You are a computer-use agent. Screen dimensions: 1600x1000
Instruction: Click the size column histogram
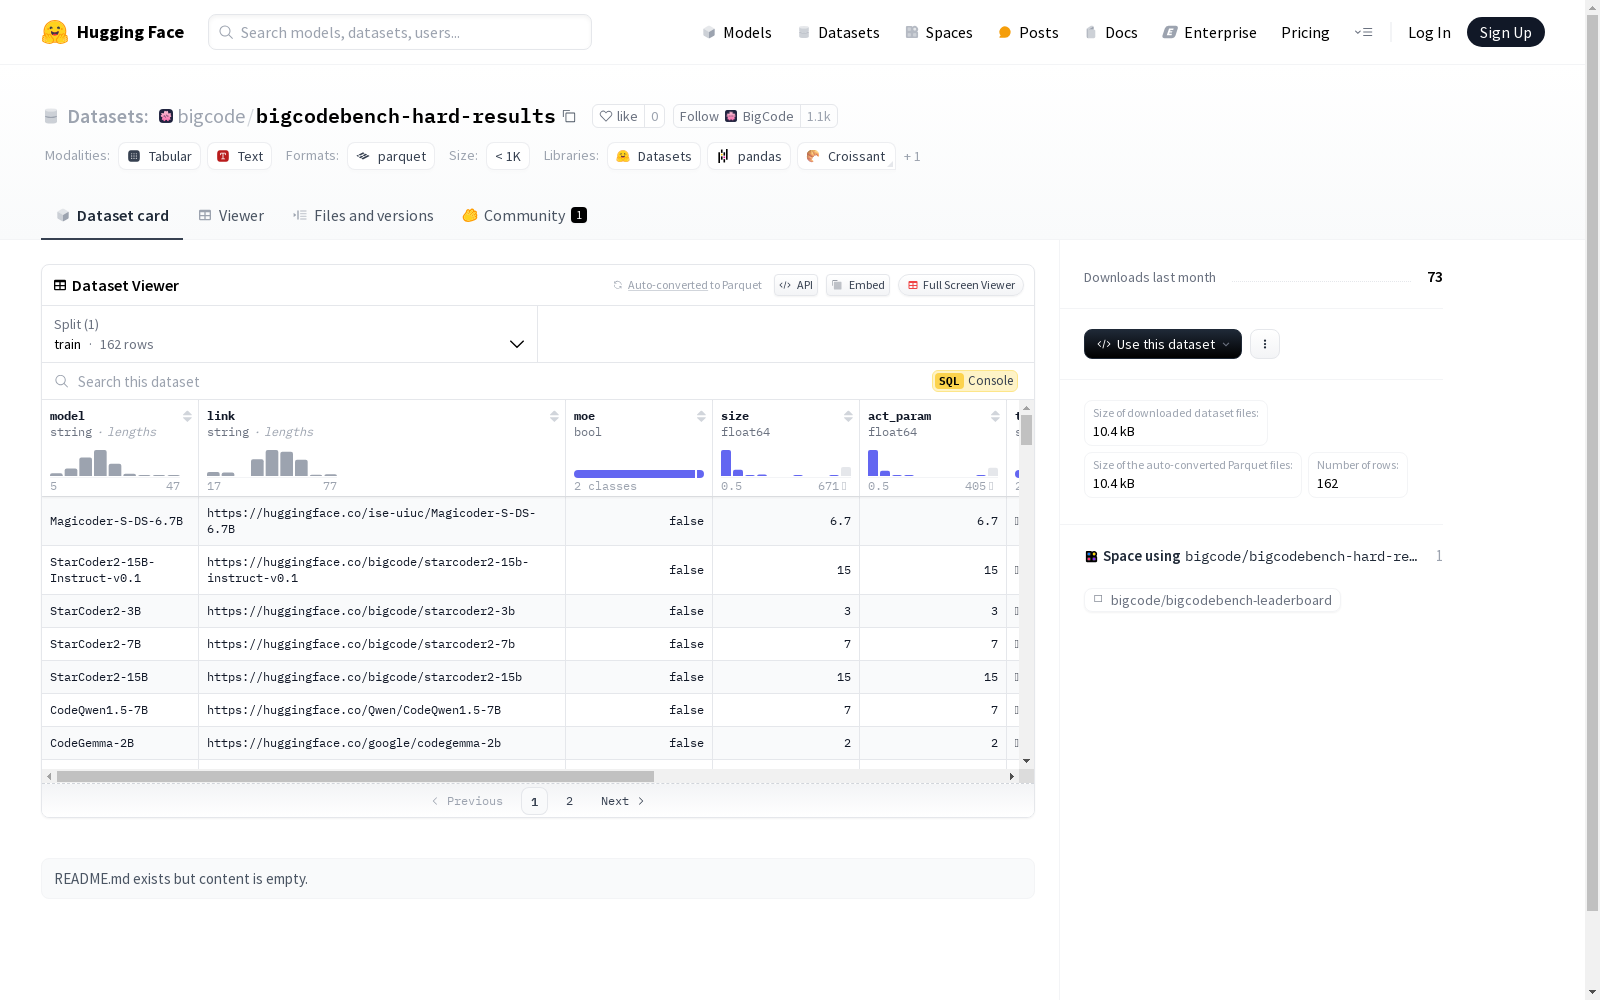pyautogui.click(x=786, y=463)
